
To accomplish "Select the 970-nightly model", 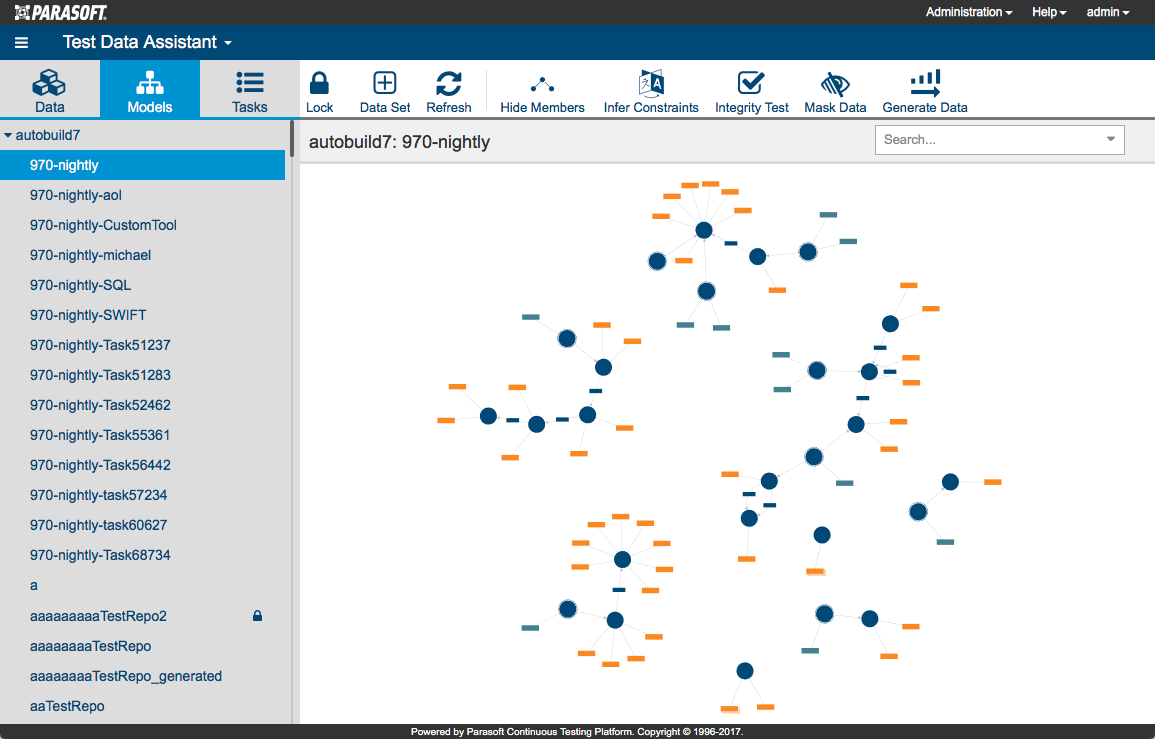I will pyautogui.click(x=142, y=165).
